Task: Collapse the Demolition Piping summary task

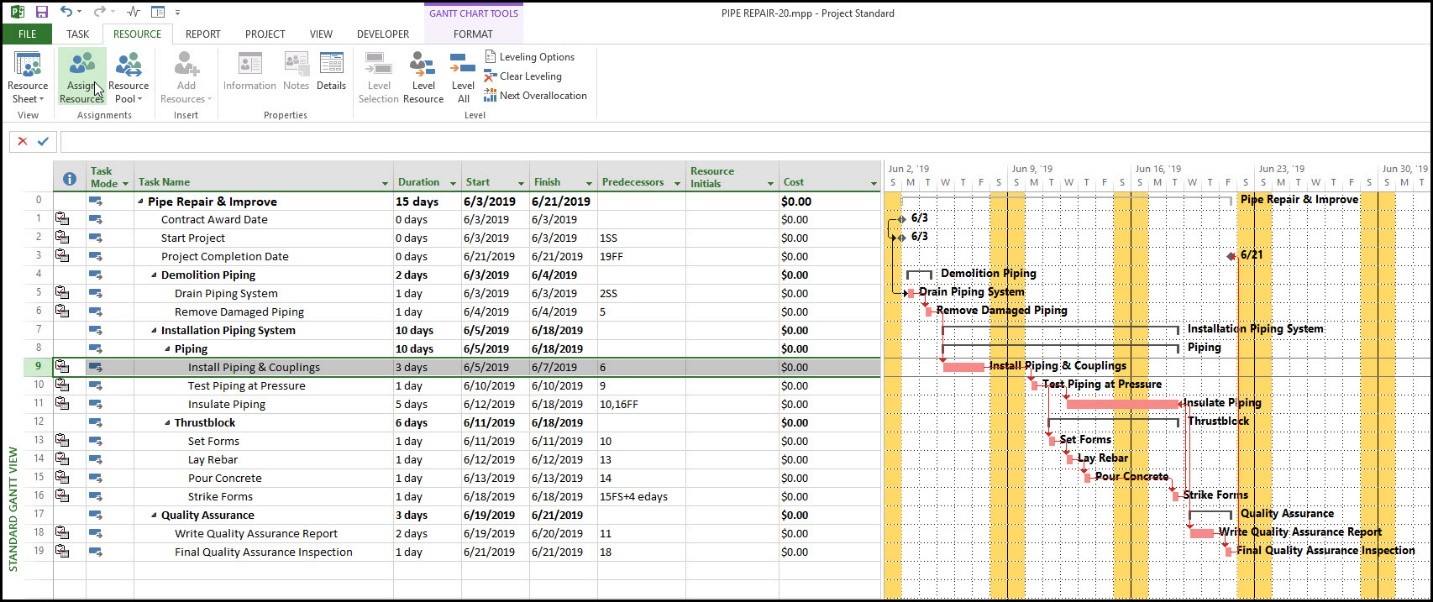Action: 154,275
